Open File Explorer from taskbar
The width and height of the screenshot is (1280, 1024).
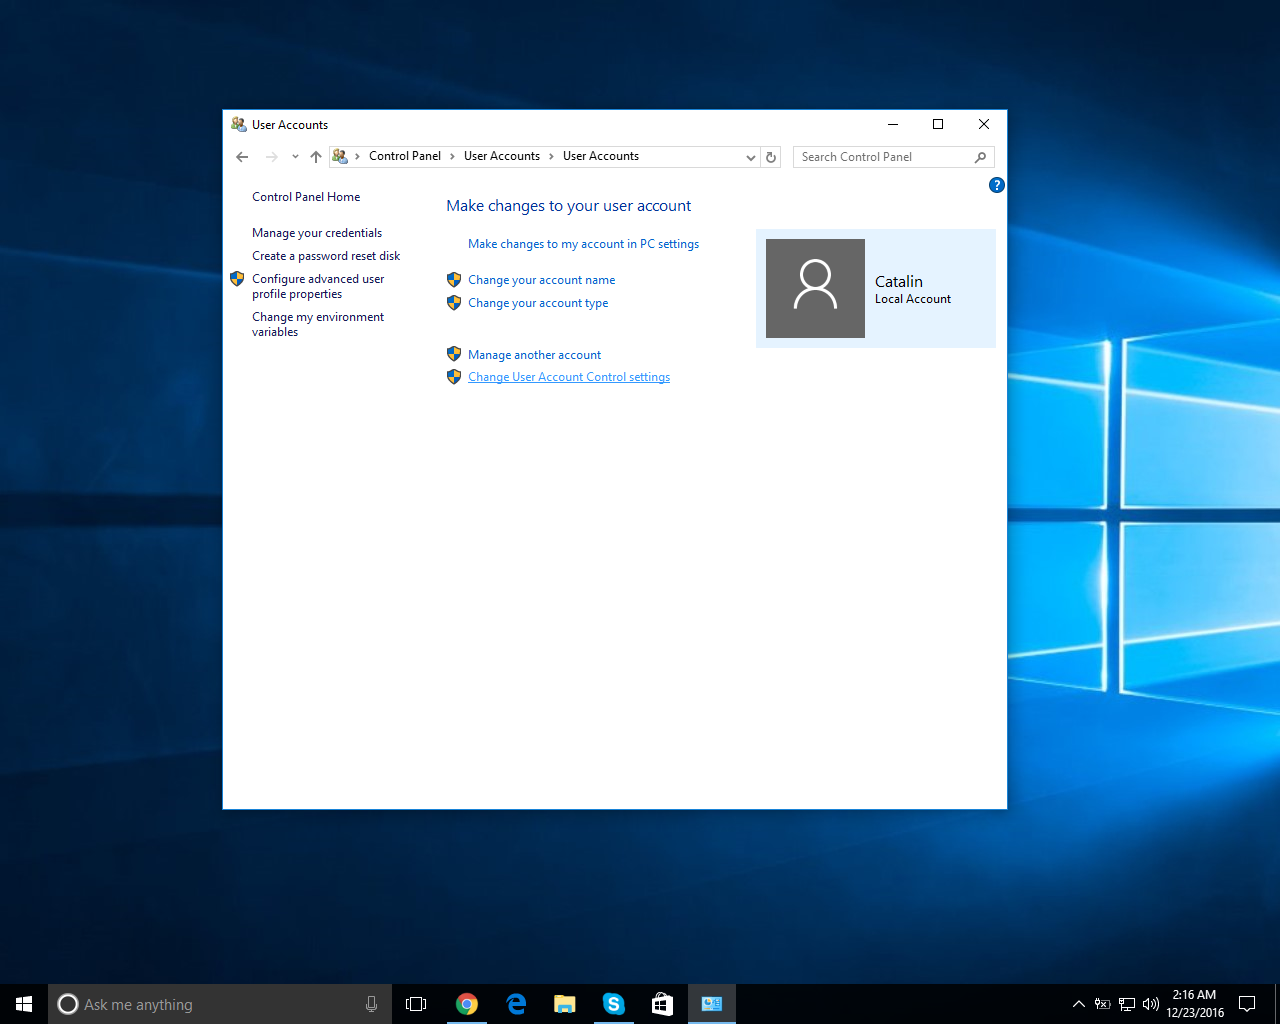[x=565, y=1004]
